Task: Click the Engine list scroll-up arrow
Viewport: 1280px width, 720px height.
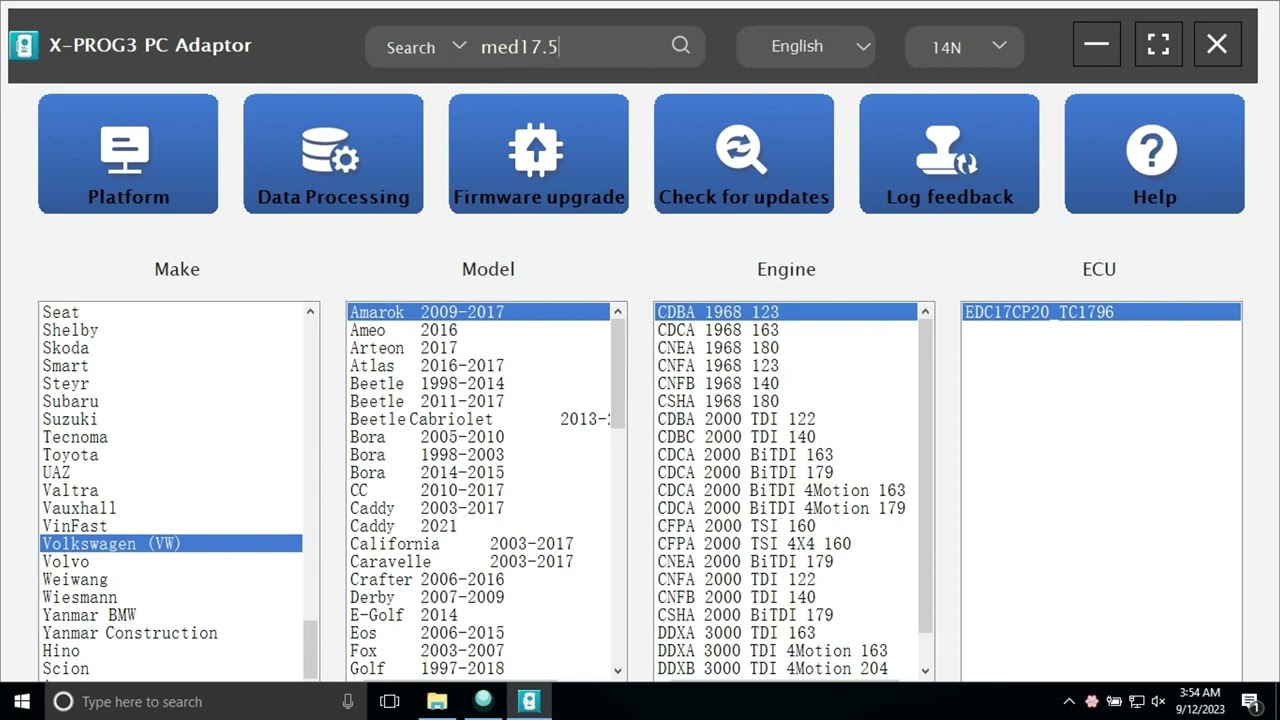Action: [x=925, y=312]
